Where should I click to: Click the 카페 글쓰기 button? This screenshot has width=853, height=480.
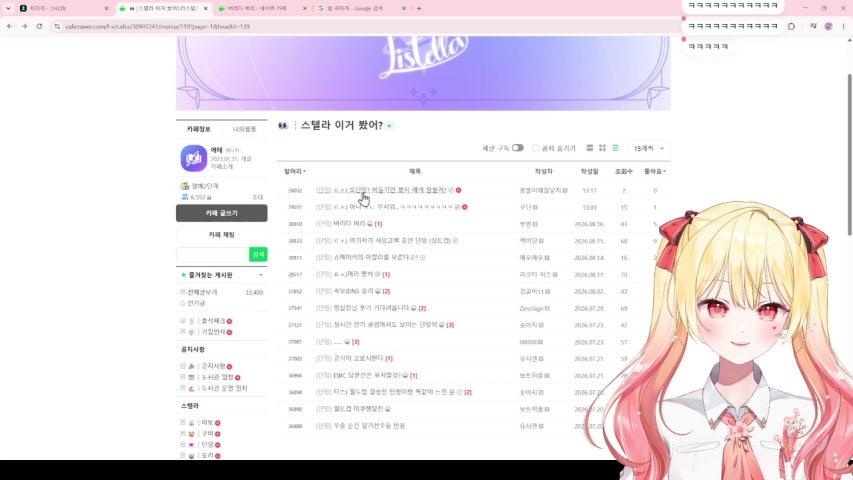(221, 213)
